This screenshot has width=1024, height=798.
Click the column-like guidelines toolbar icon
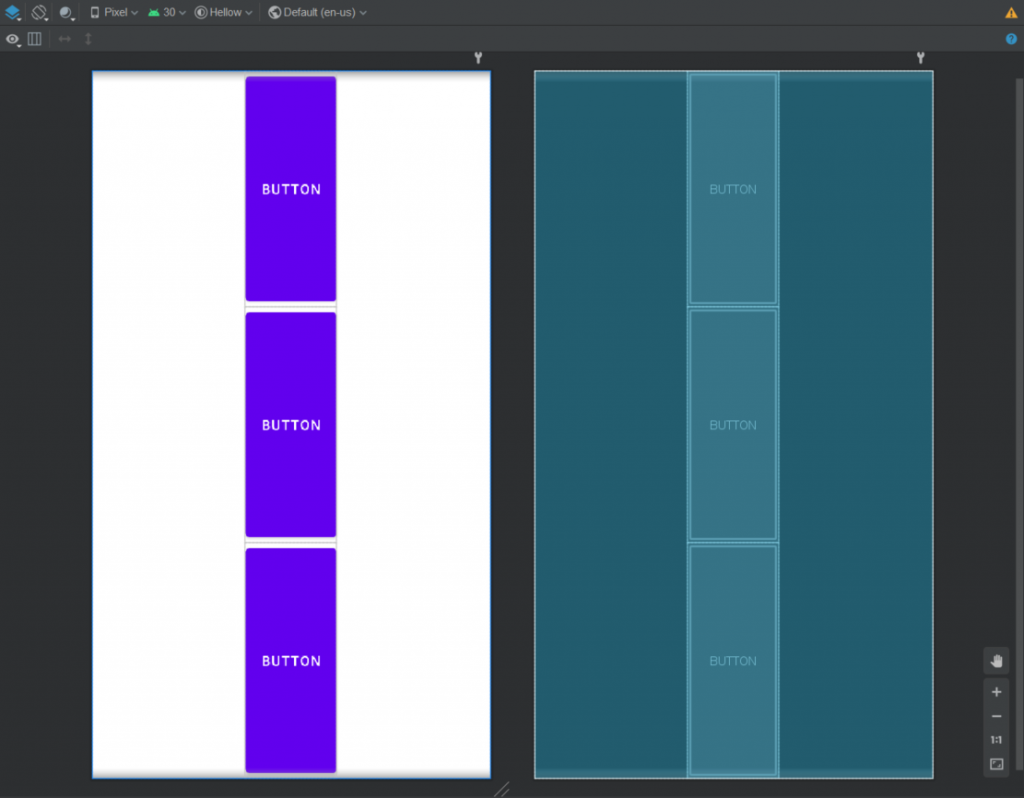click(35, 39)
